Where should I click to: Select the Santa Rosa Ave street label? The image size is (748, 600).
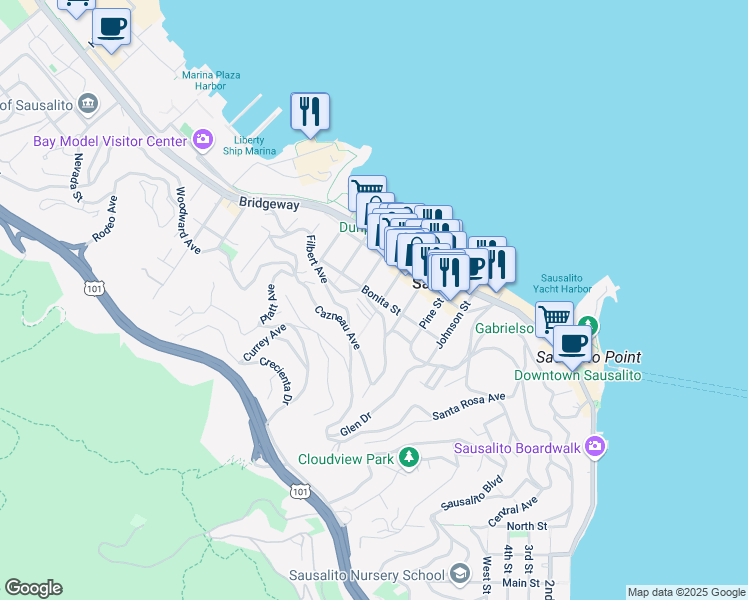468,406
